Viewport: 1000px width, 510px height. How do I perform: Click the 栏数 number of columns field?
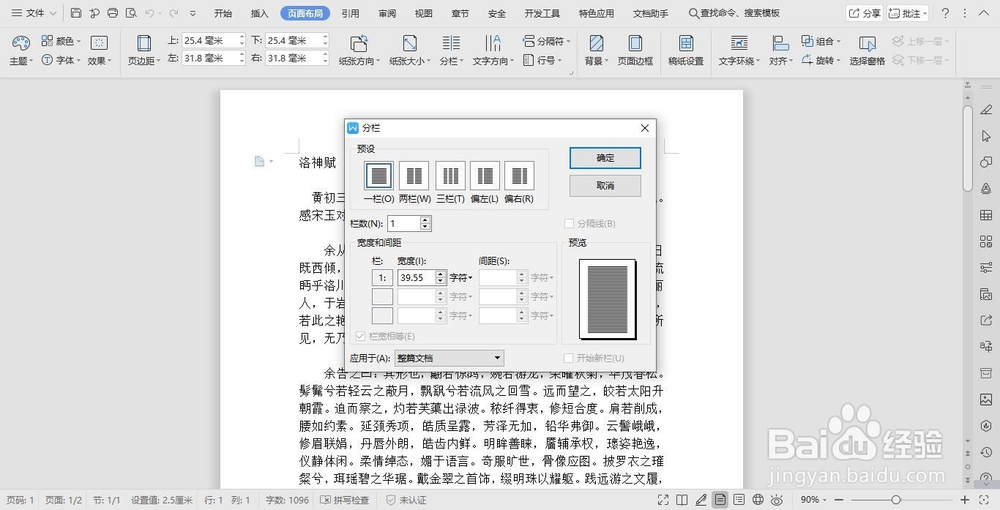click(x=404, y=224)
